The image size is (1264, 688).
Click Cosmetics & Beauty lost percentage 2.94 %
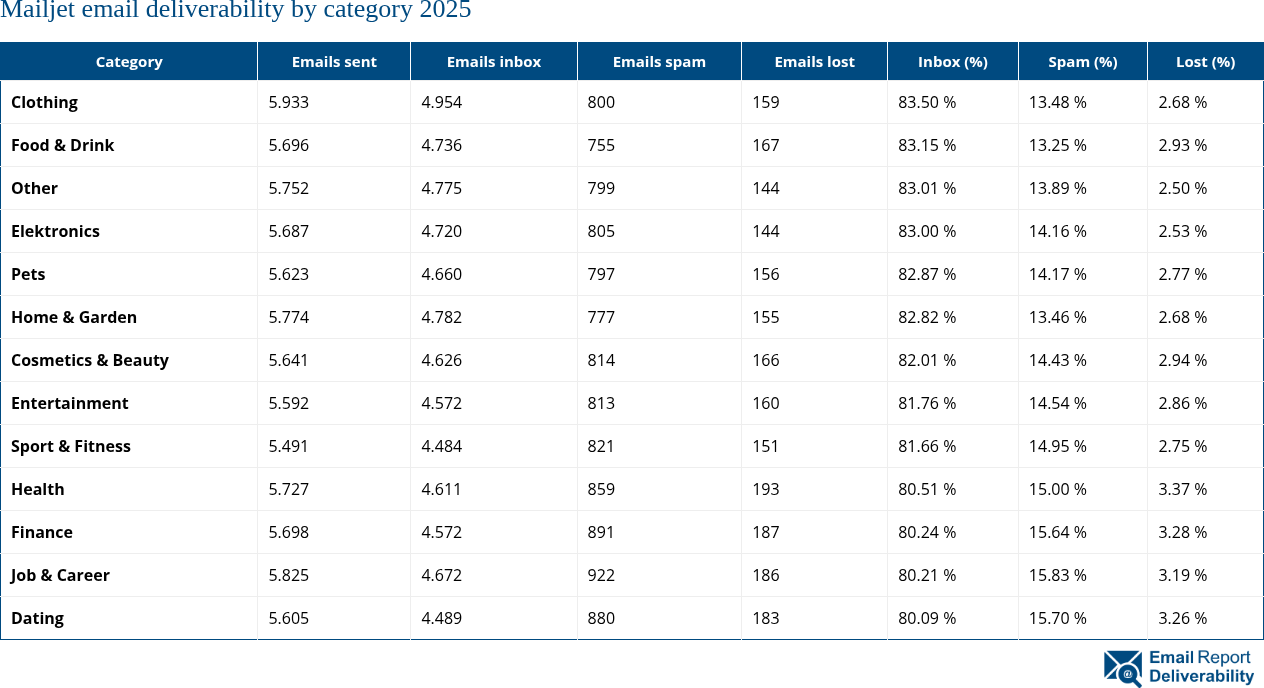[x=1183, y=360]
